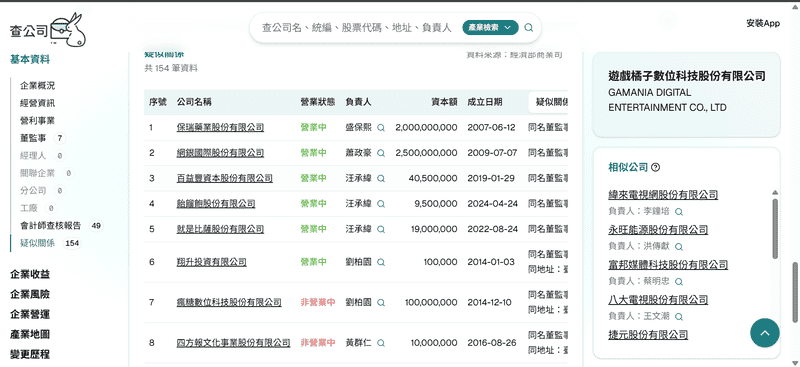Click the 成立日期 column header
The width and height of the screenshot is (800, 367).
[485, 102]
